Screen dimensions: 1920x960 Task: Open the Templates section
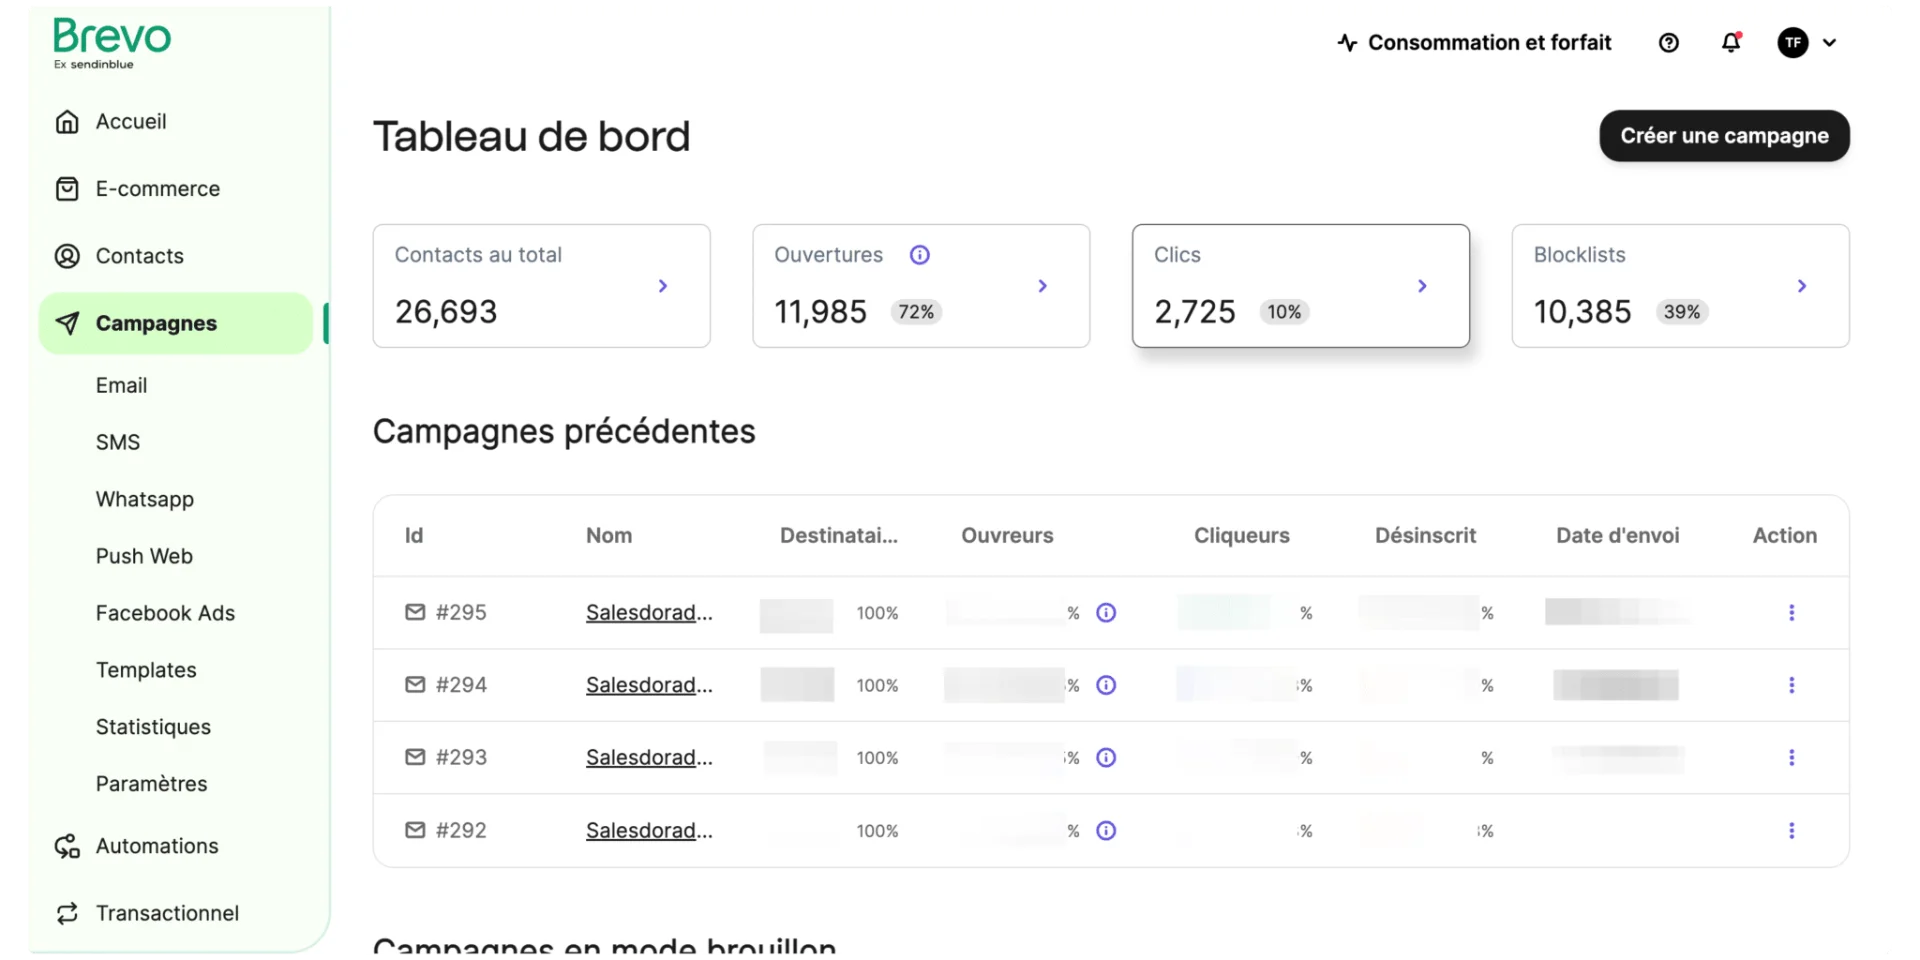pyautogui.click(x=146, y=670)
